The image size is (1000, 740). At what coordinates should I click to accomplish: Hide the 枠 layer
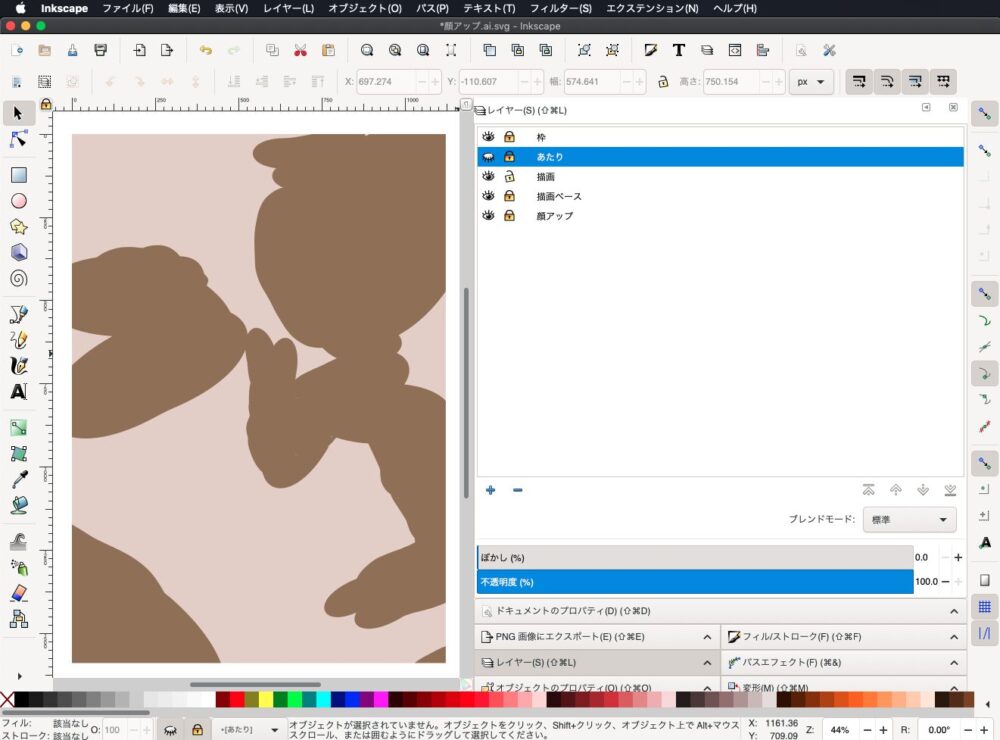point(489,137)
